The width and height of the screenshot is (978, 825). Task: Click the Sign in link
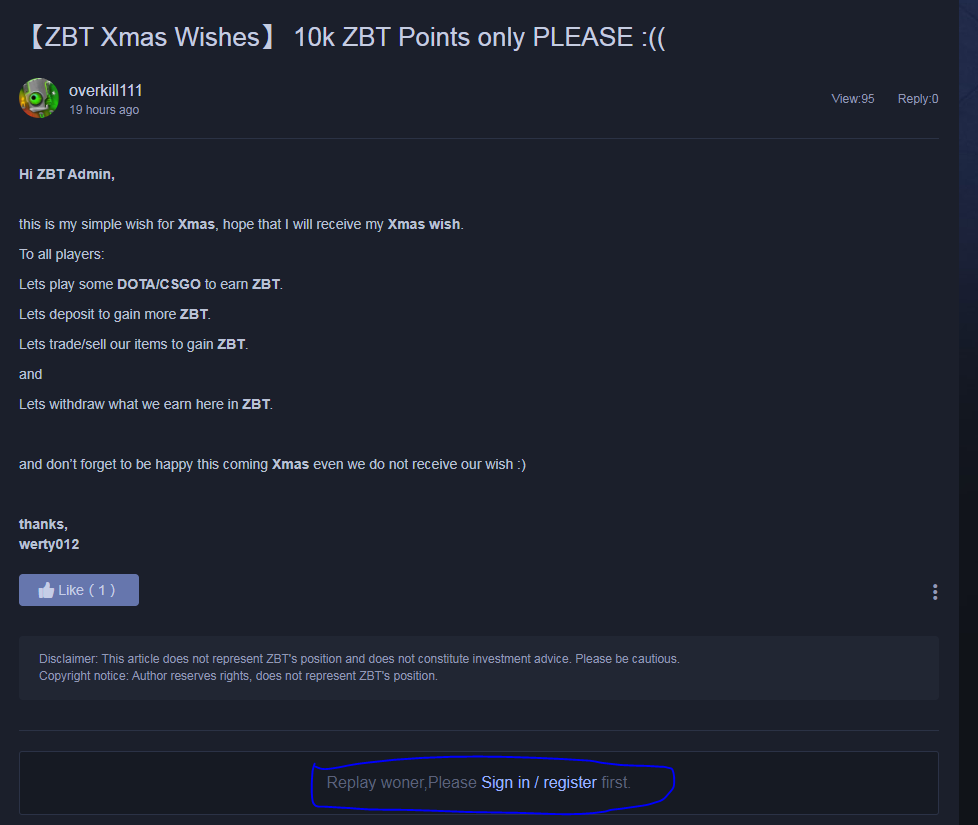[505, 783]
